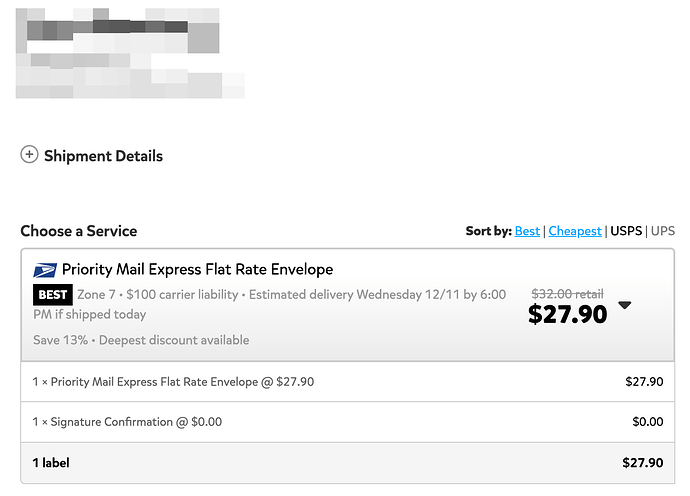690x496 pixels.
Task: Click the struck-through $32.00 retail price
Action: click(x=567, y=293)
